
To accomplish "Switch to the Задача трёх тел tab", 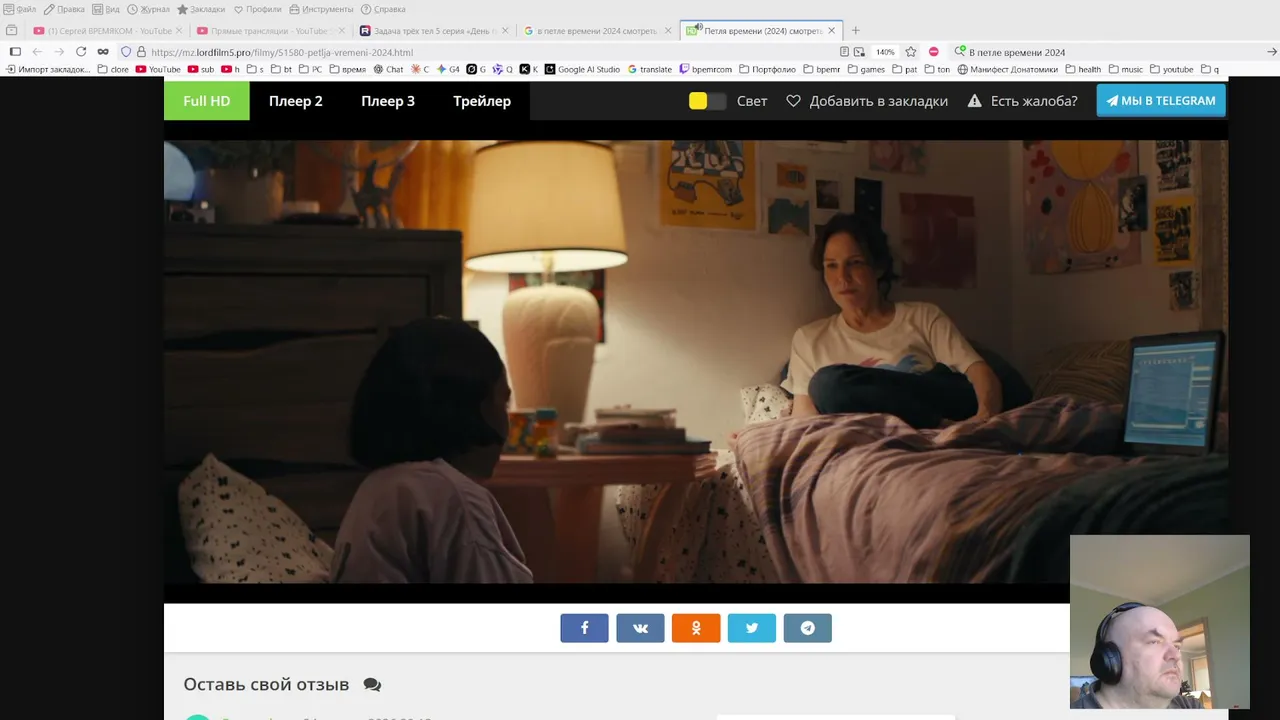I will (x=433, y=31).
